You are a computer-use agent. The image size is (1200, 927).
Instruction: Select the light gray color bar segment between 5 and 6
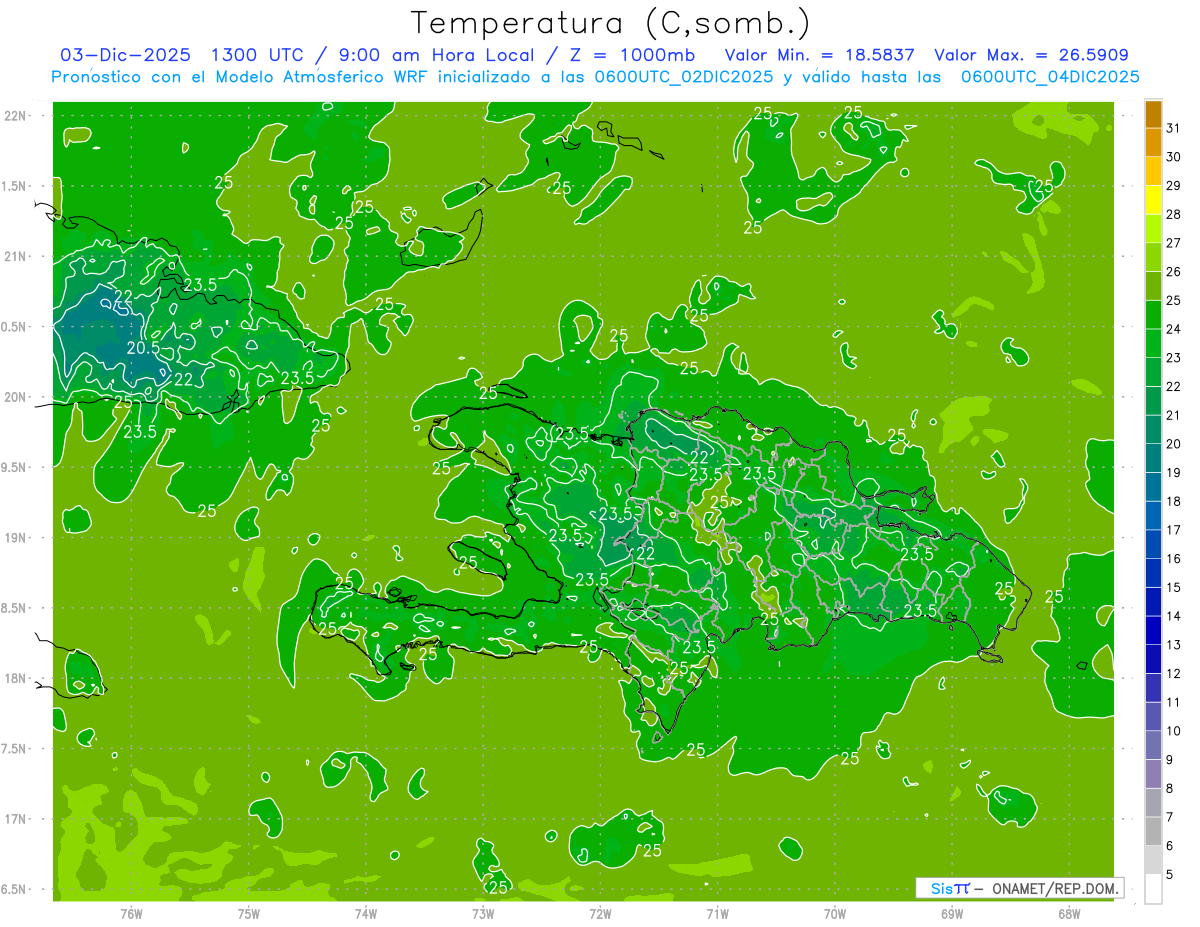[1153, 860]
